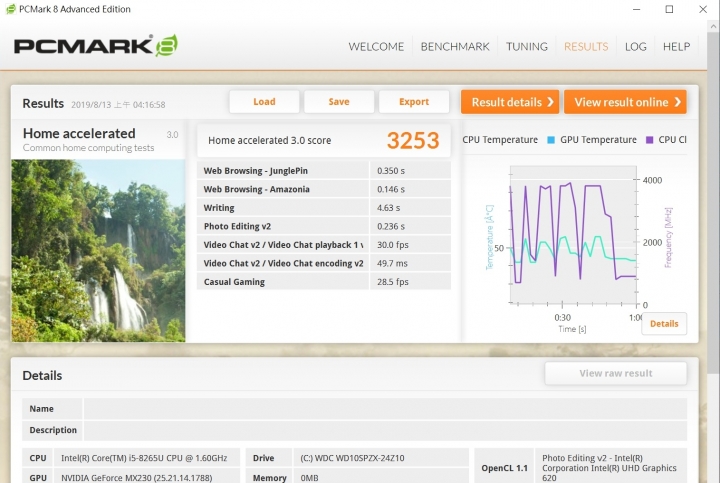
Task: Click the Writing test row
Action: click(x=324, y=208)
